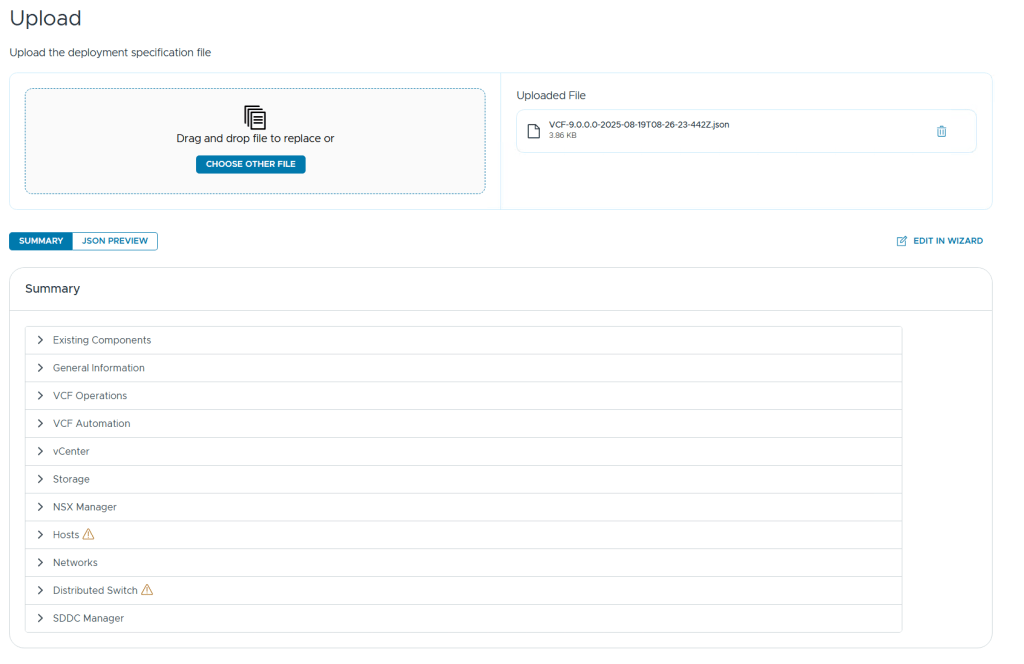
Task: Expand the SDDC Manager section
Action: click(41, 618)
